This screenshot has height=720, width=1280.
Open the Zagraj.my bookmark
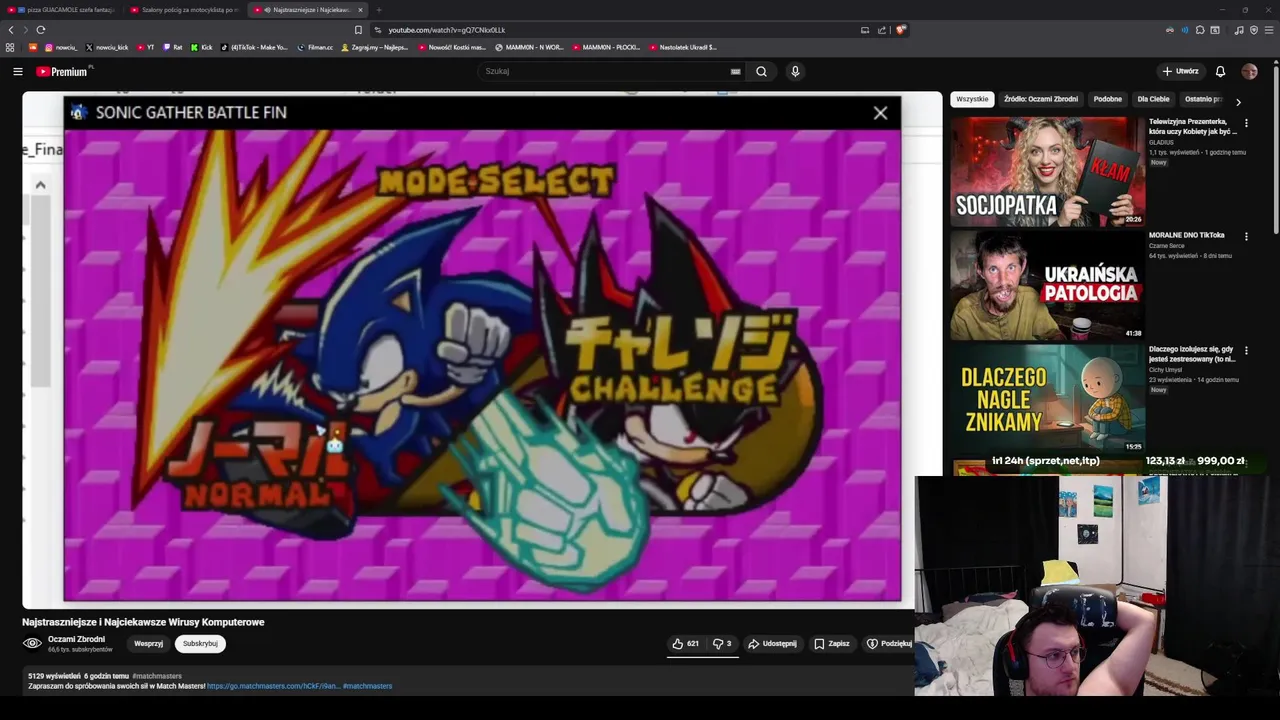[x=375, y=47]
